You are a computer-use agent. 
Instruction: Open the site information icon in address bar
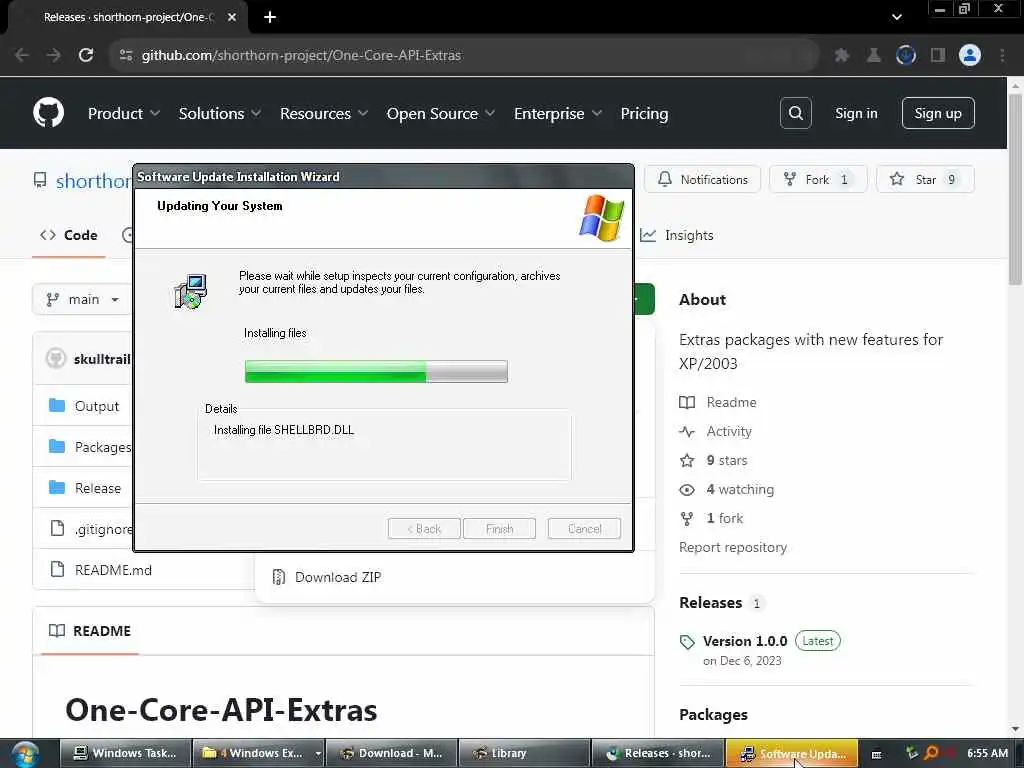pyautogui.click(x=126, y=56)
